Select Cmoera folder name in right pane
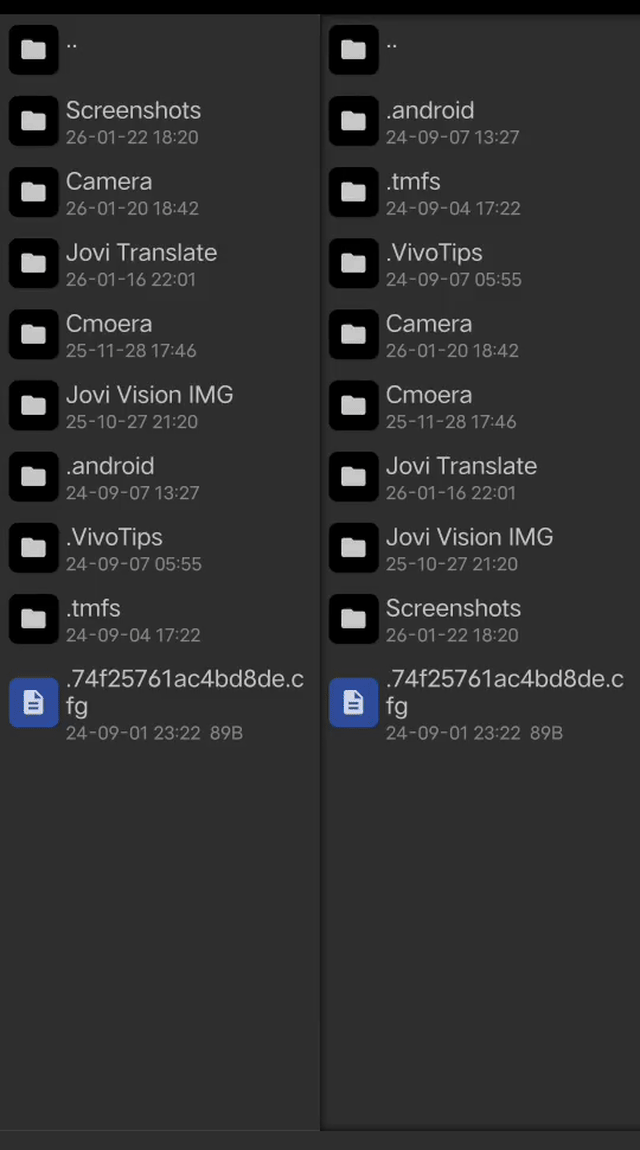Screen dimensions: 640x1150 pos(429,395)
